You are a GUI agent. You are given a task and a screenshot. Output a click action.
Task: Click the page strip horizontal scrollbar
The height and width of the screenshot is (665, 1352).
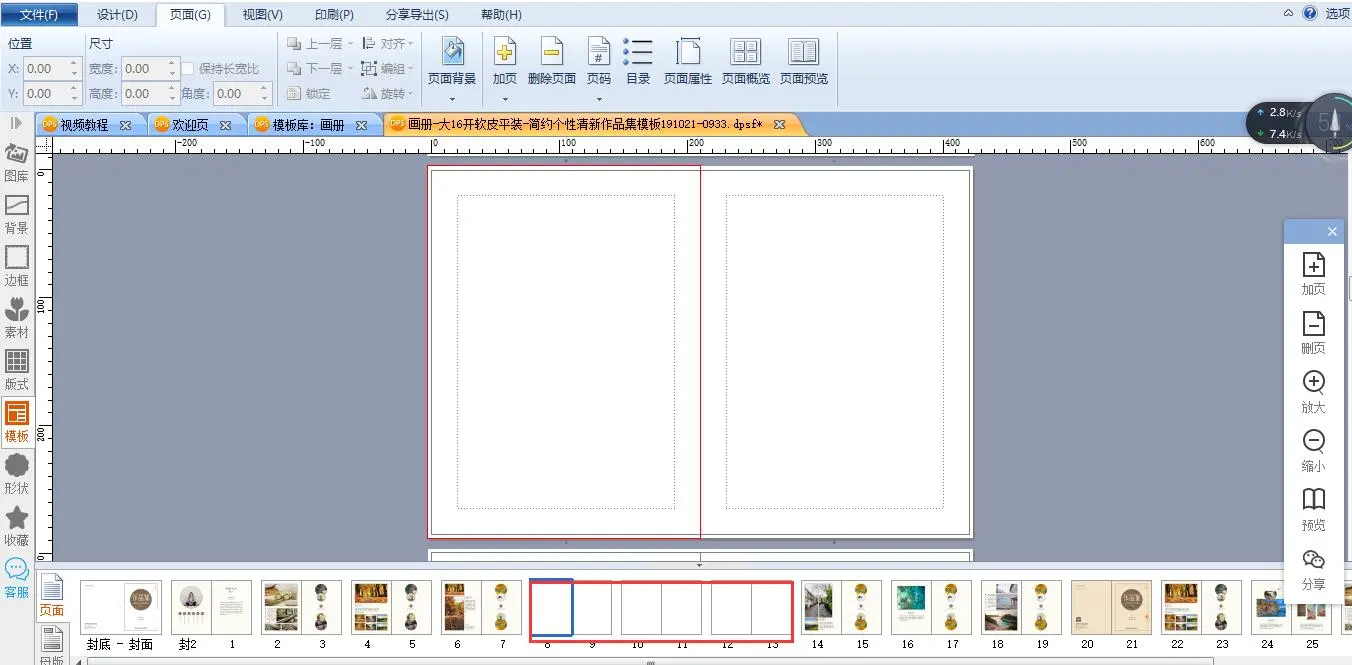[650, 661]
